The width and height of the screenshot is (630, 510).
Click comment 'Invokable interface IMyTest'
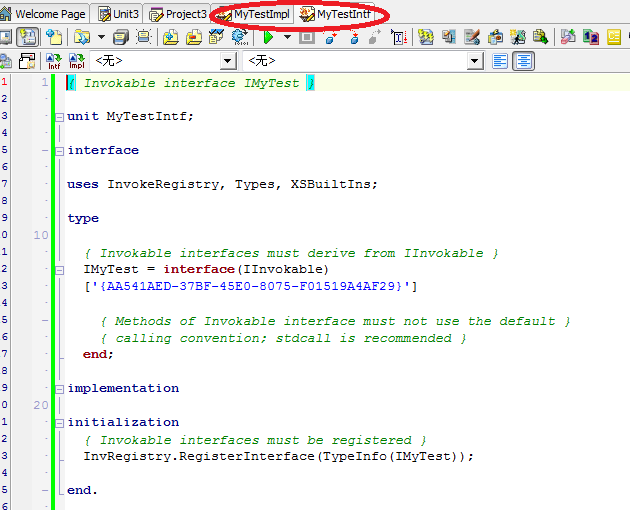click(x=191, y=83)
